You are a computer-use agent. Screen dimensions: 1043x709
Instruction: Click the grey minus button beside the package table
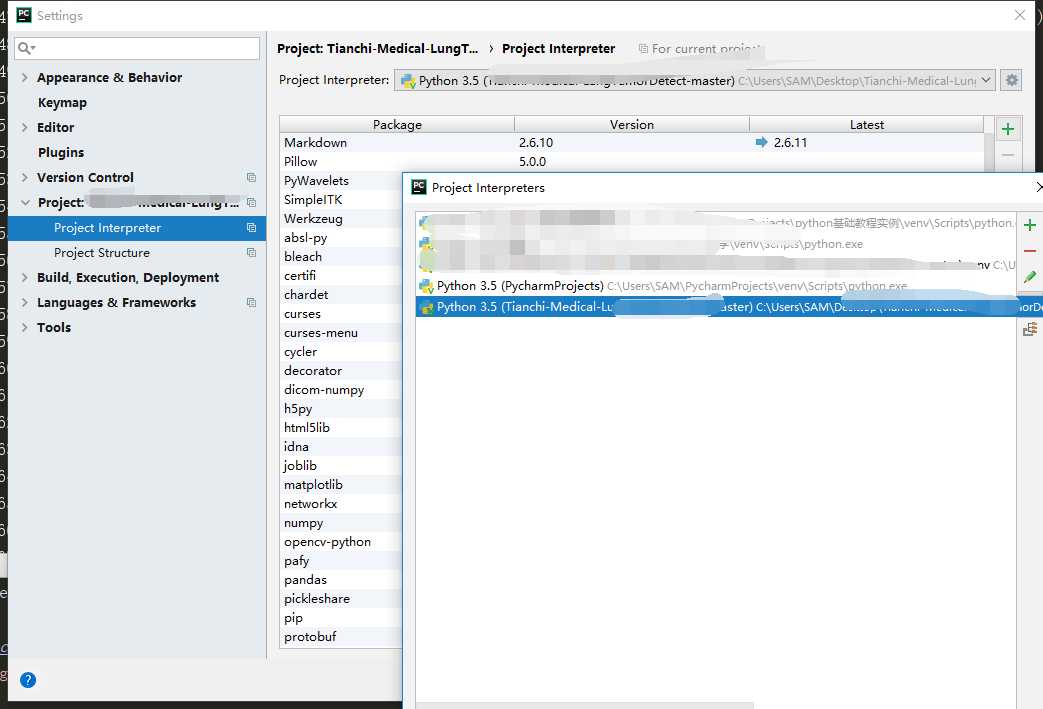(x=1008, y=155)
